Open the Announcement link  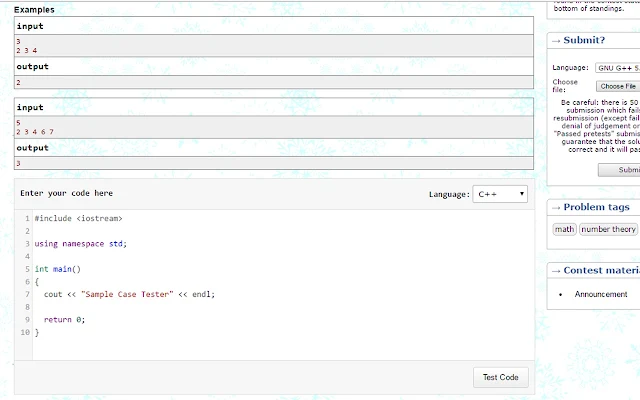[601, 294]
